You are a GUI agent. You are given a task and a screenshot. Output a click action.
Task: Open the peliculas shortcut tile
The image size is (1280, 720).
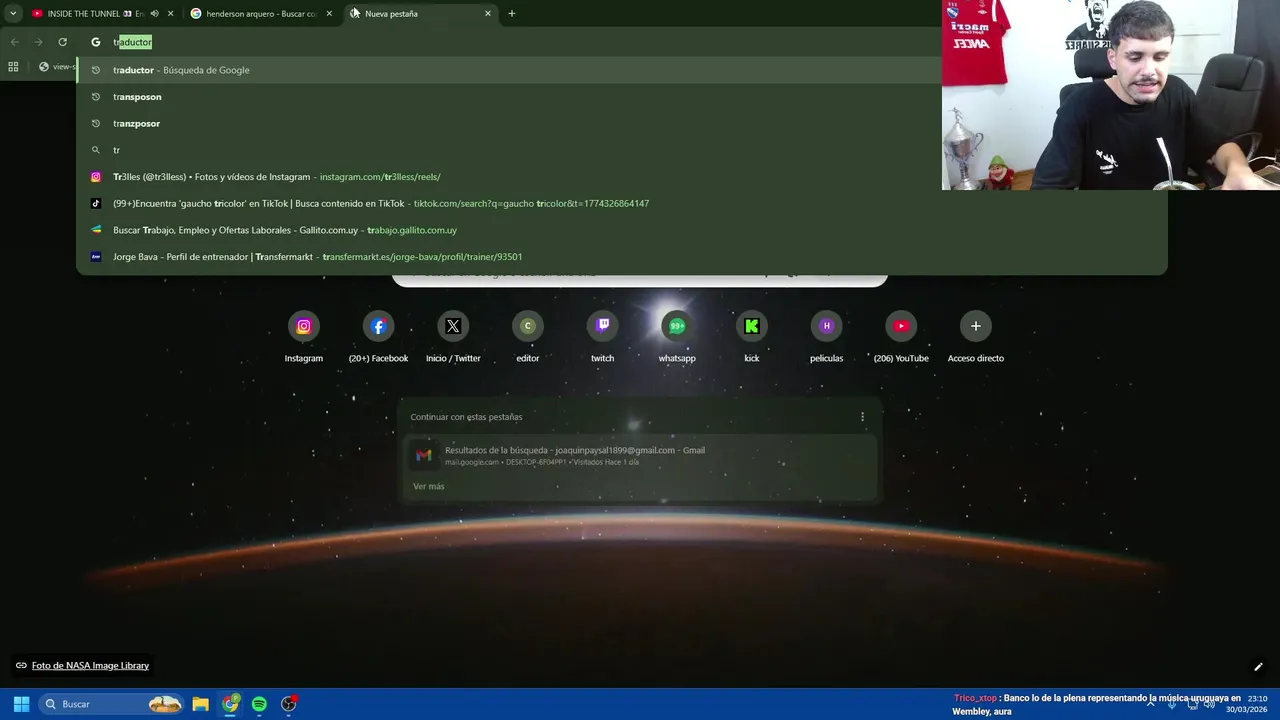click(826, 338)
